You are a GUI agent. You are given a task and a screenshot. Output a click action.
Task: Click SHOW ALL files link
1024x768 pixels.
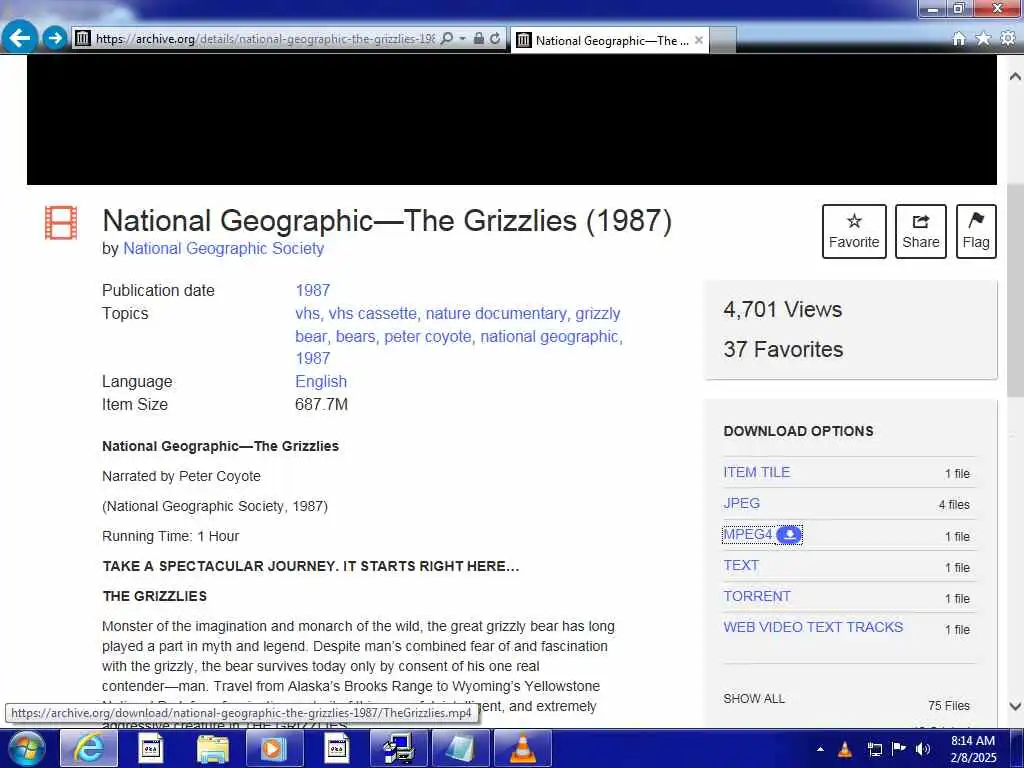[754, 699]
